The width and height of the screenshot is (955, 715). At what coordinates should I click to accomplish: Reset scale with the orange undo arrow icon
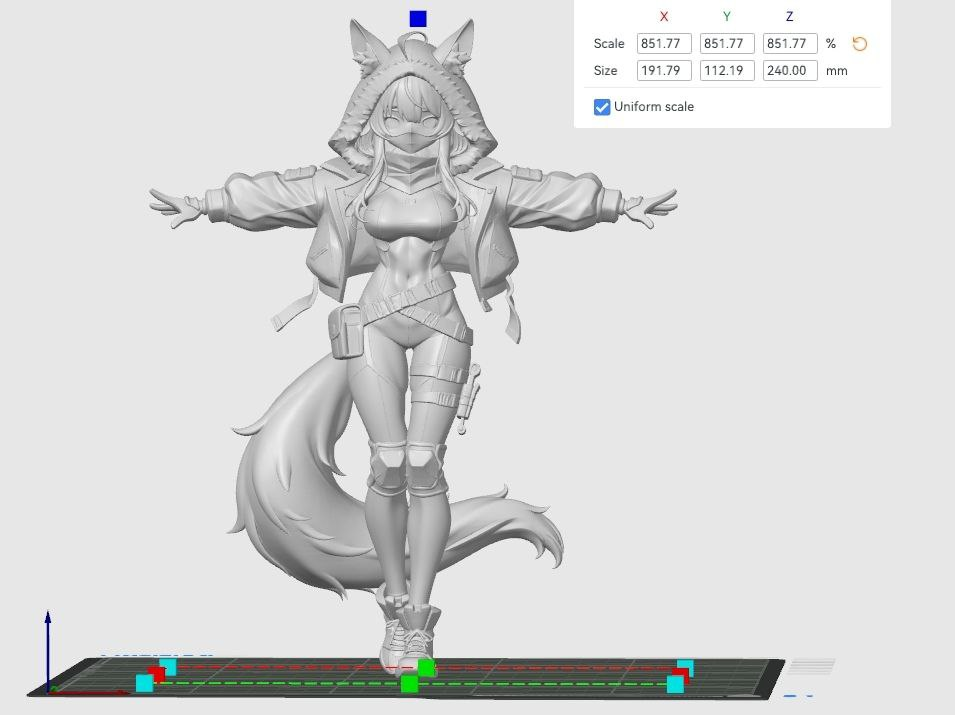click(x=859, y=44)
